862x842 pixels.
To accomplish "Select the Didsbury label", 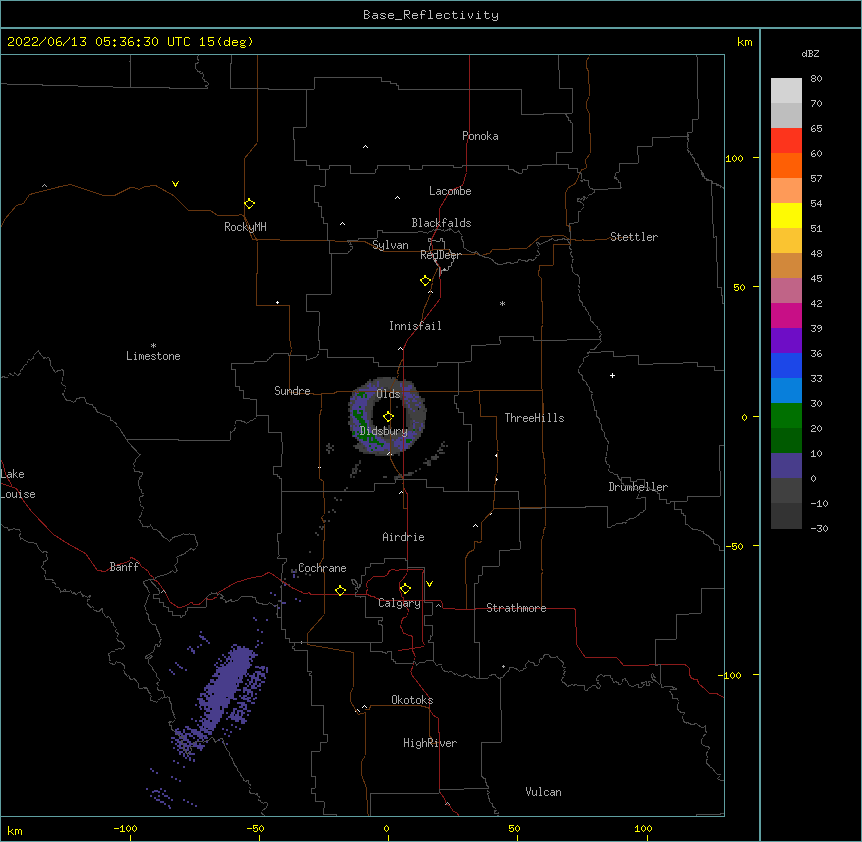I will pos(384,431).
